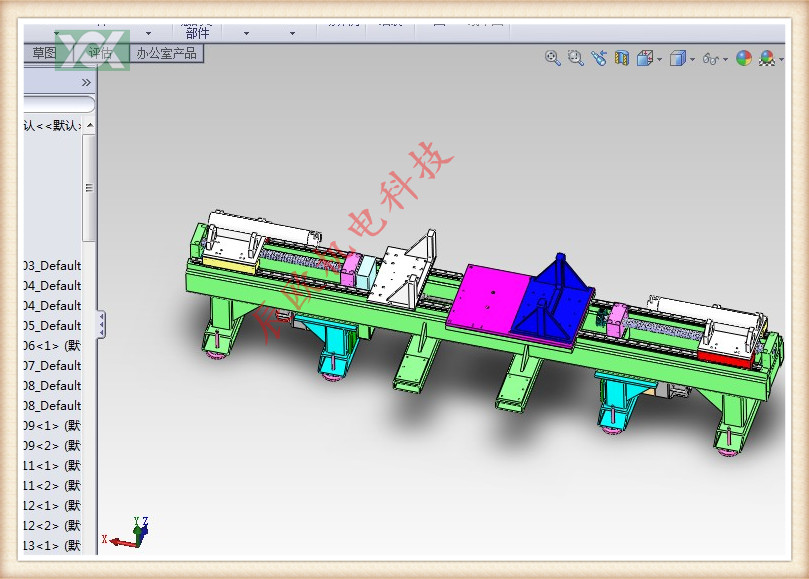Open the Hide/Show Items dropdown arrow
809x579 pixels.
coord(725,60)
